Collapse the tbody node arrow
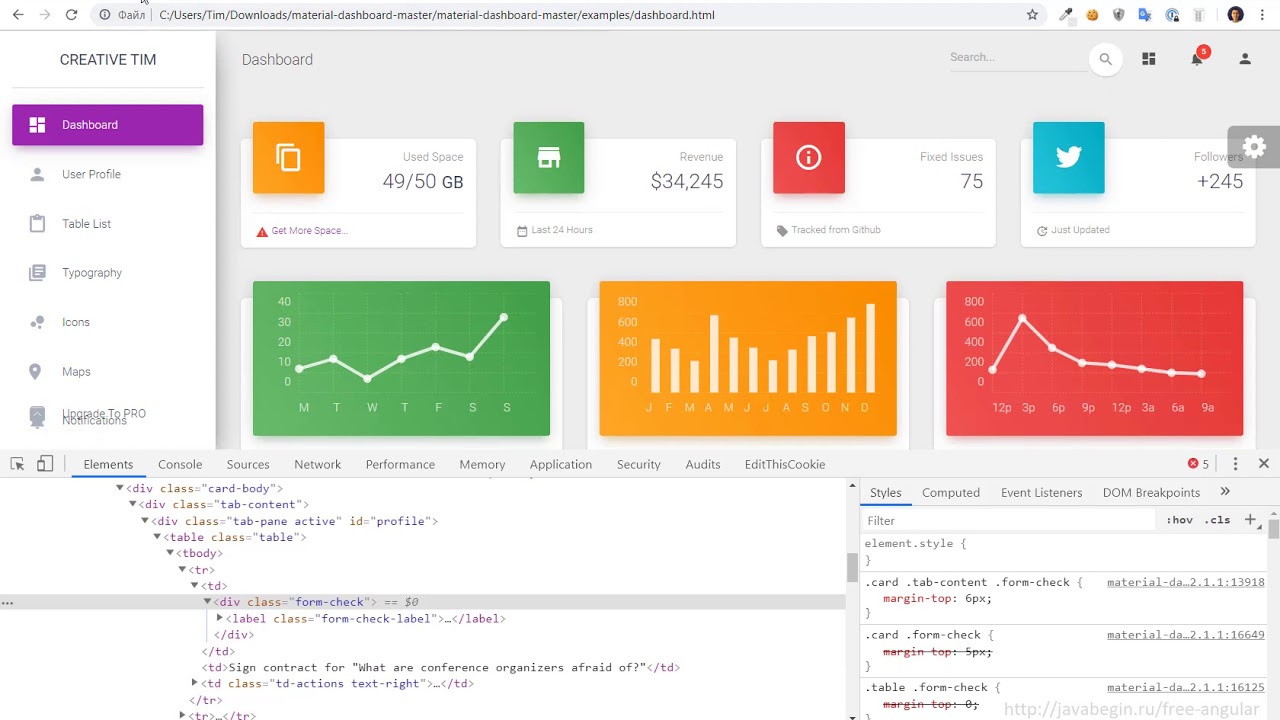1280x720 pixels. pyautogui.click(x=170, y=553)
